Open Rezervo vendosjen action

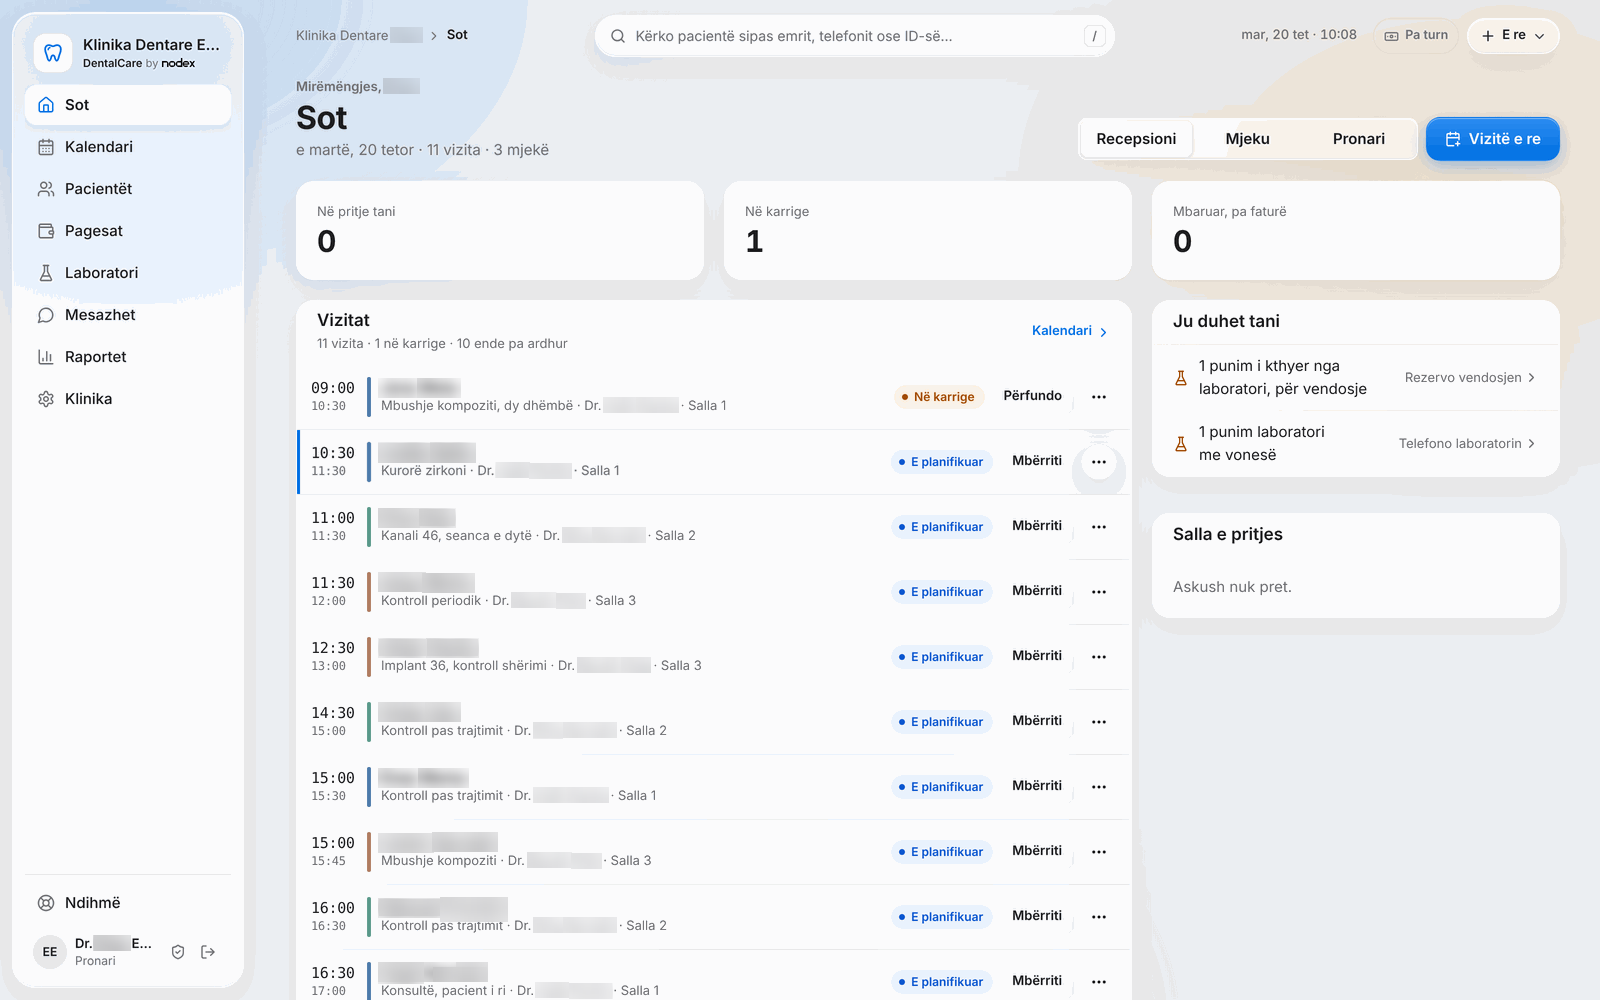[1470, 377]
